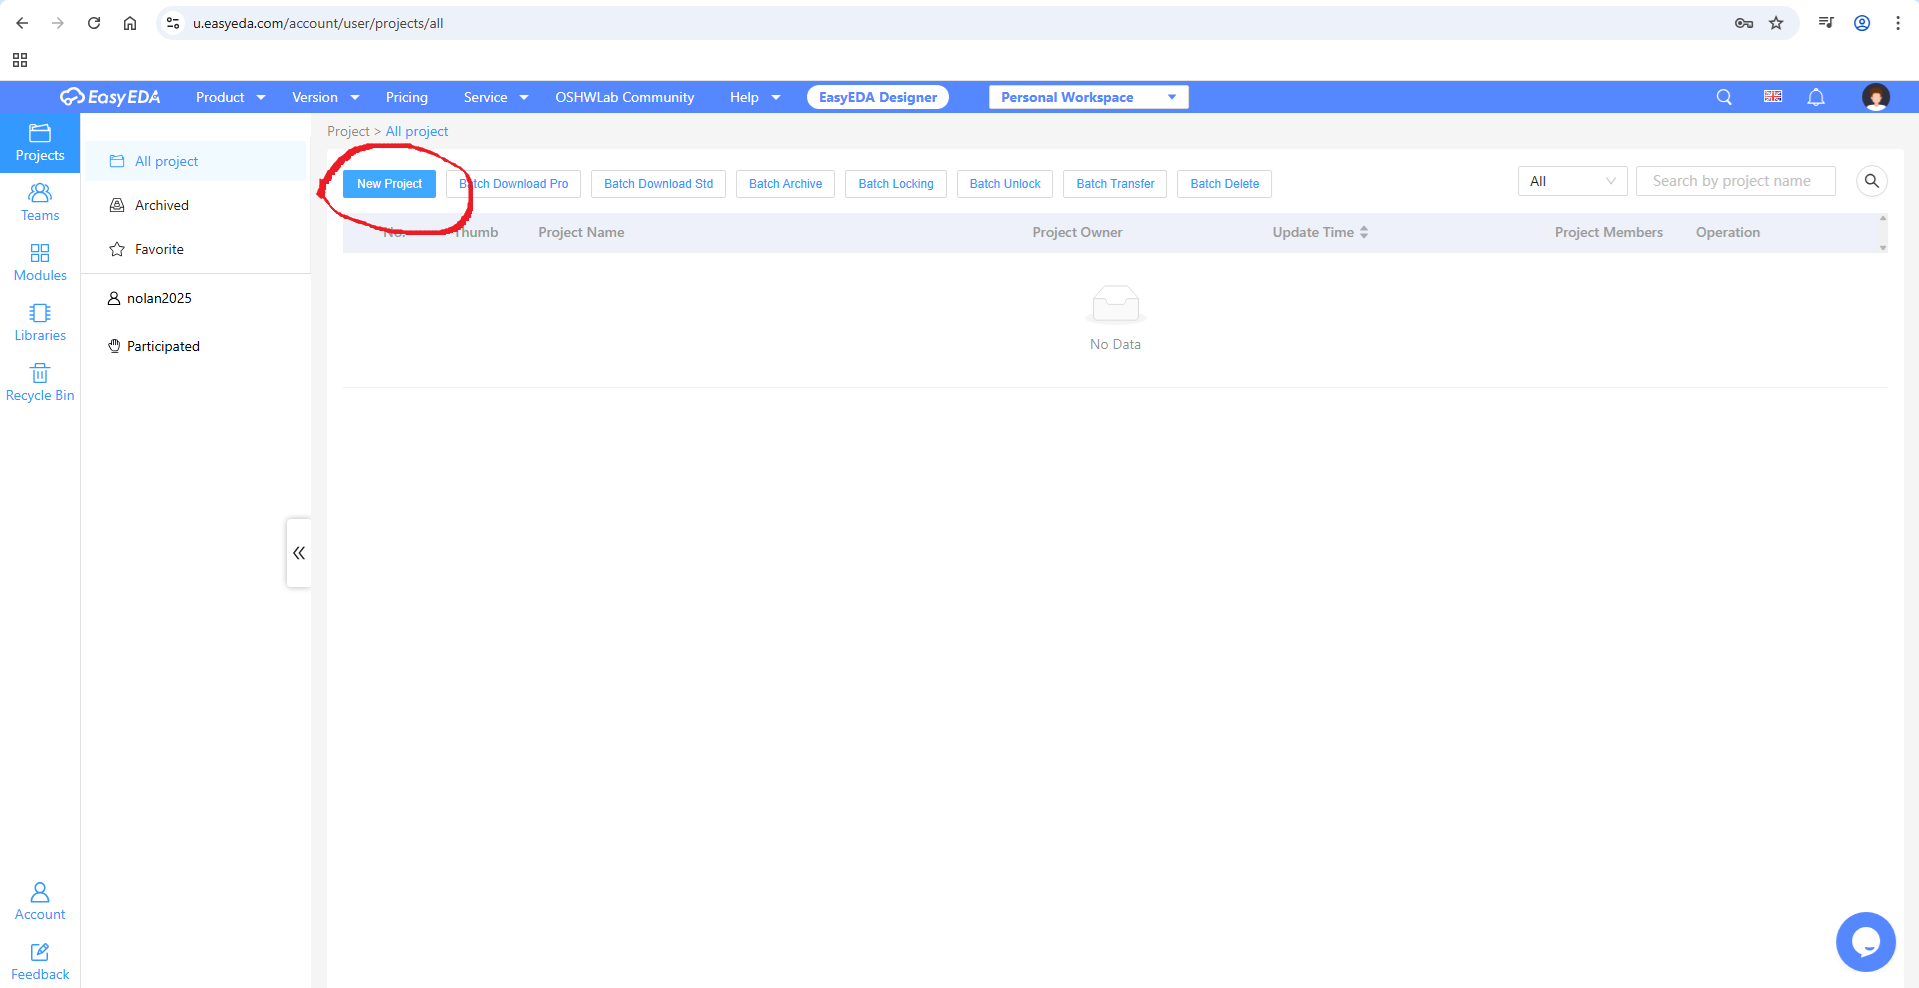The width and height of the screenshot is (1919, 988).
Task: Expand the Product menu
Action: (x=230, y=97)
